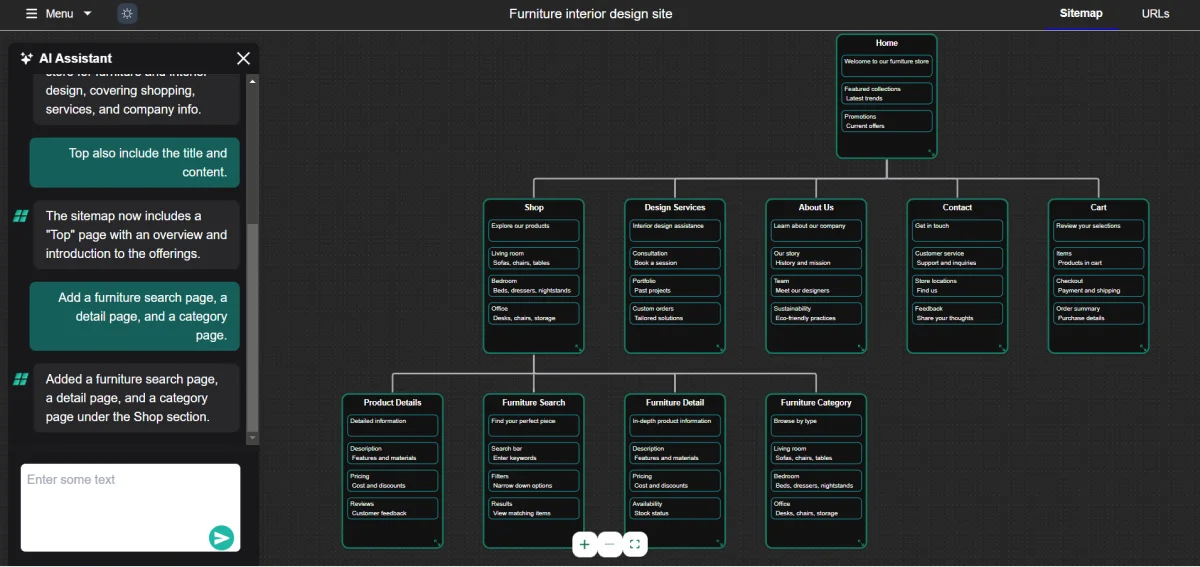Click the Furniture interior design site title
The height and width of the screenshot is (567, 1200).
[x=590, y=14]
